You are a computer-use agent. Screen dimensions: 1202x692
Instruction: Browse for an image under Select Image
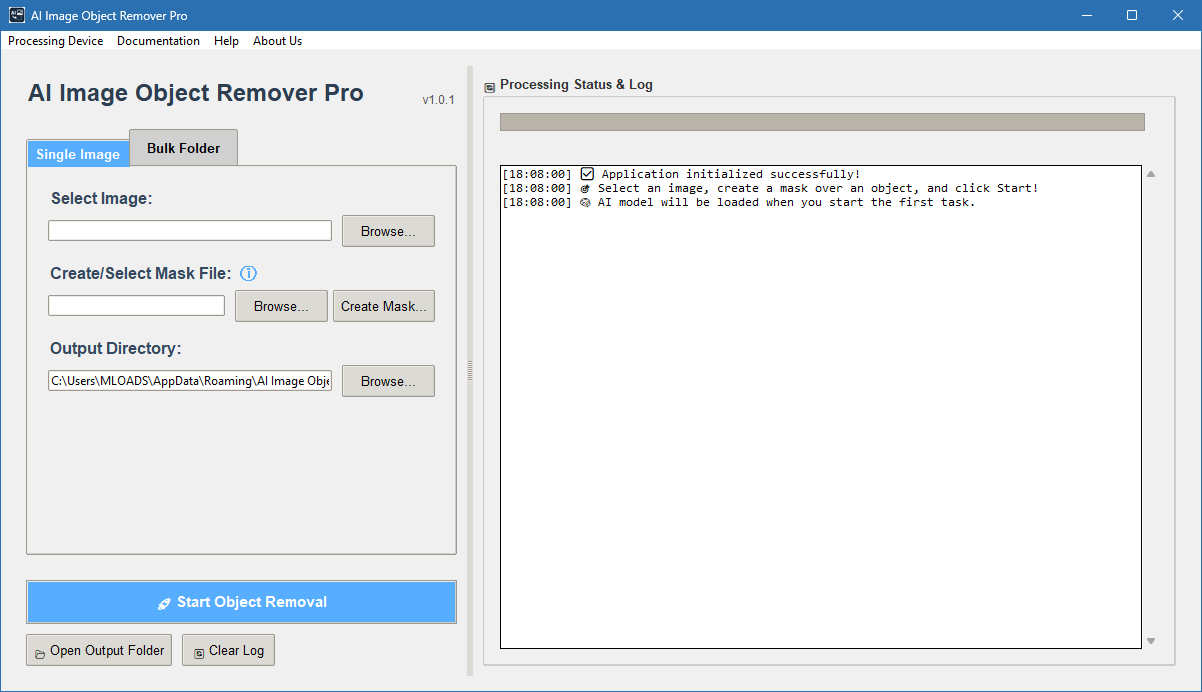coord(388,231)
